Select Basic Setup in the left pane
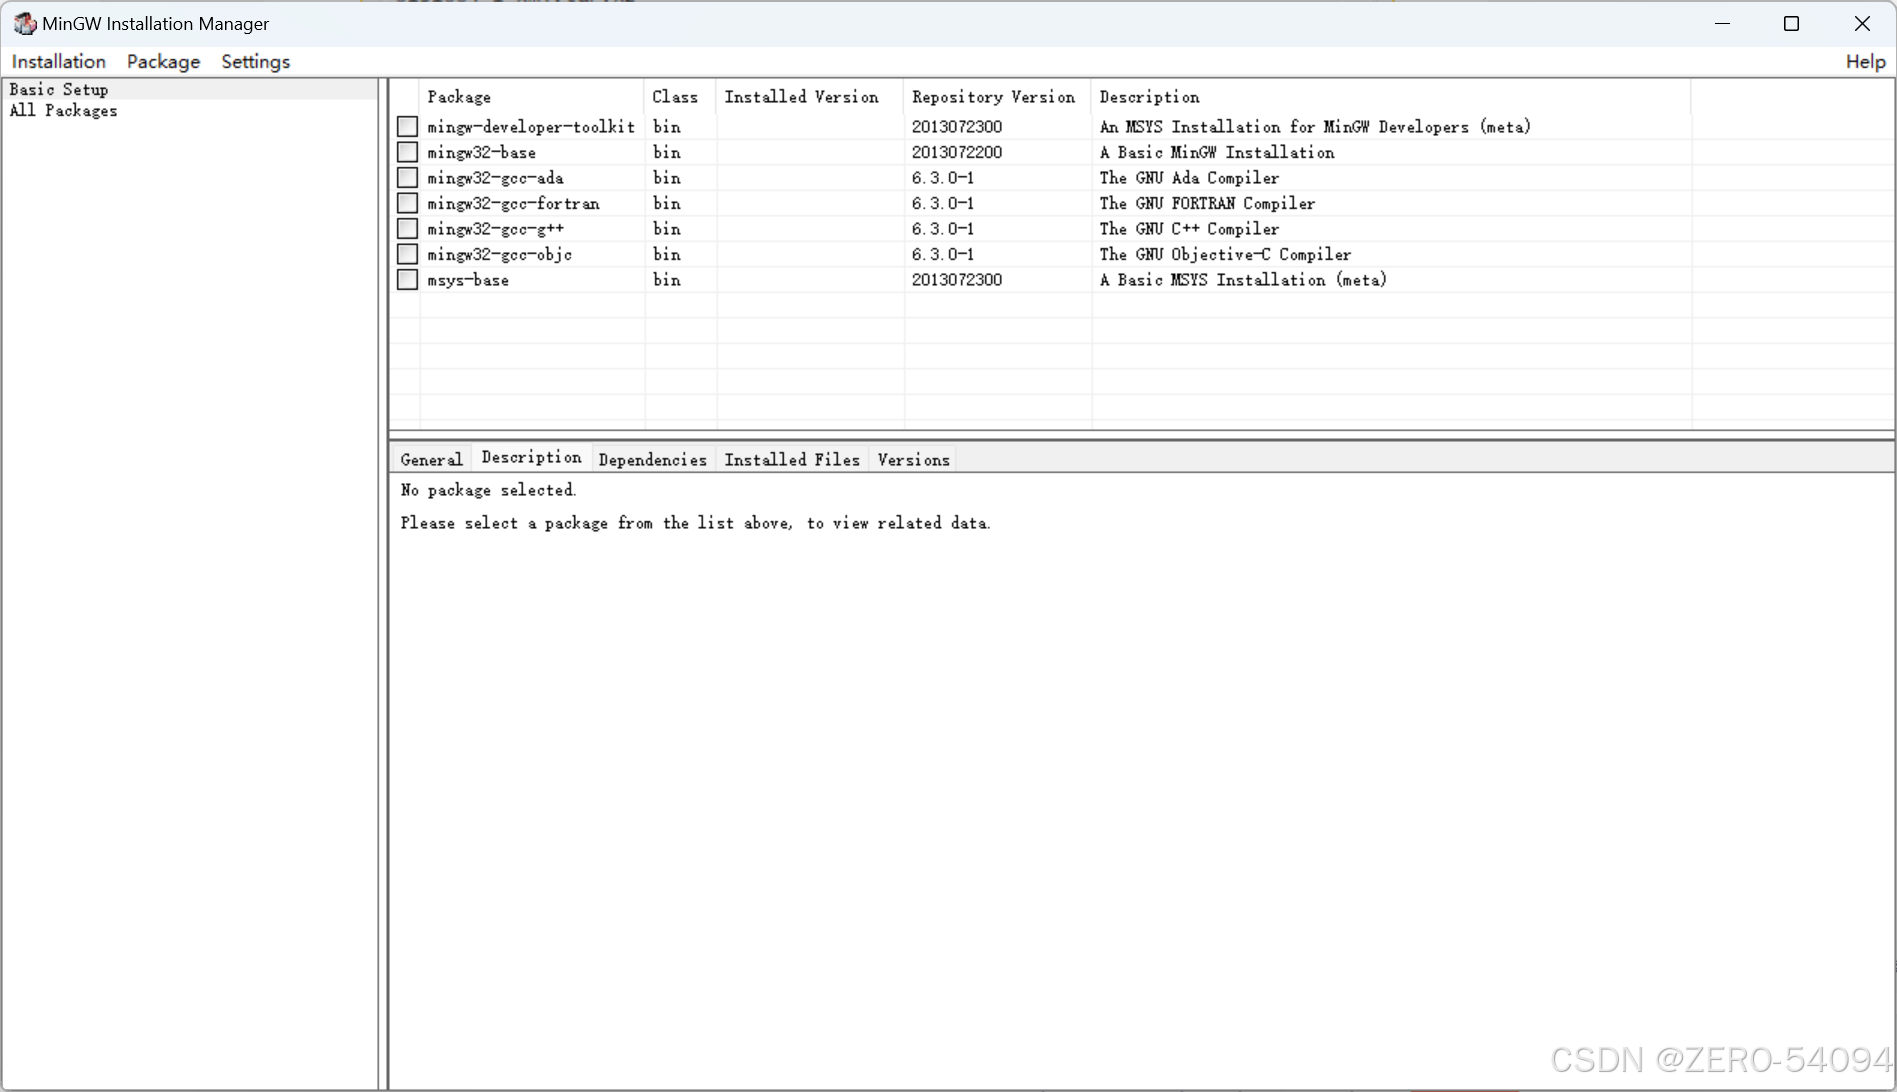 pos(190,89)
